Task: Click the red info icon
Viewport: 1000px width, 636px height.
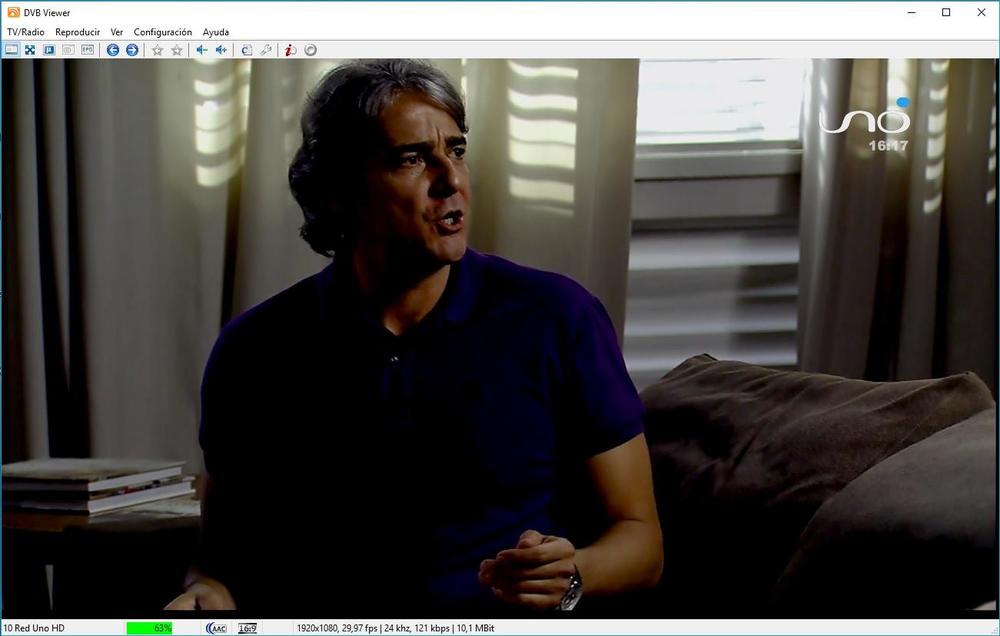Action: [x=290, y=50]
